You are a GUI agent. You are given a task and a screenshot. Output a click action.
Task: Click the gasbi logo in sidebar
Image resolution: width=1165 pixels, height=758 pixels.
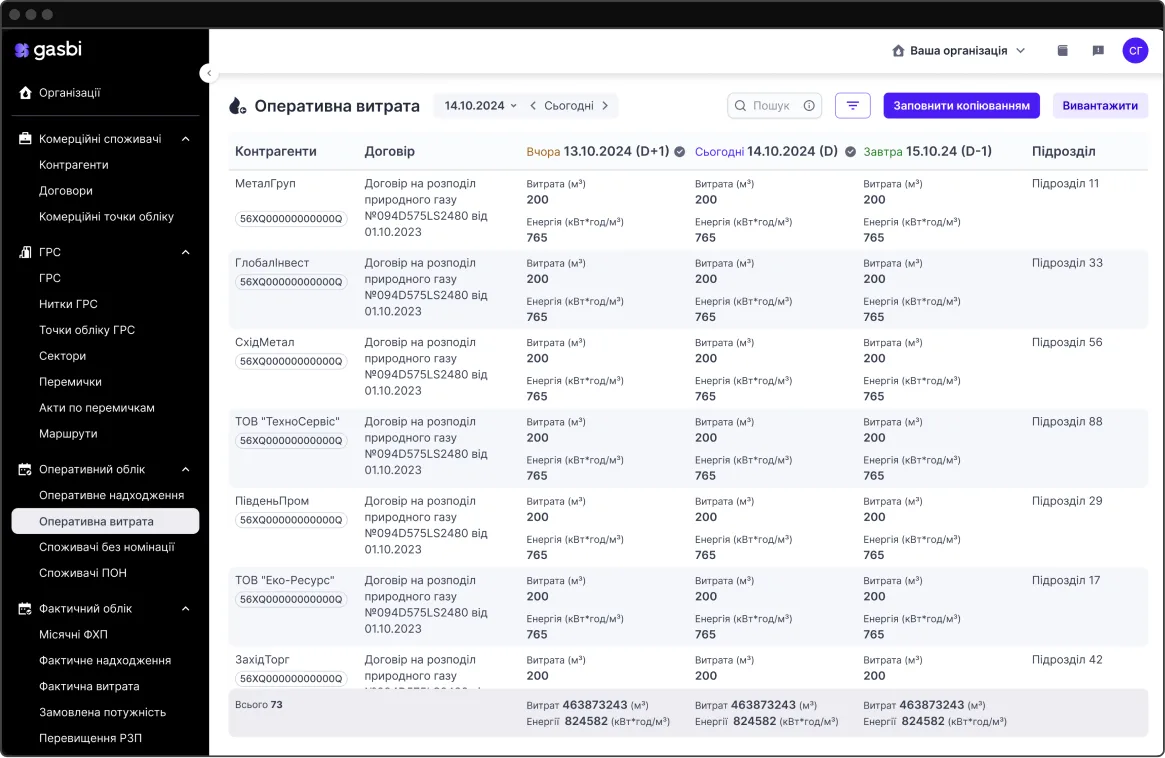[48, 50]
